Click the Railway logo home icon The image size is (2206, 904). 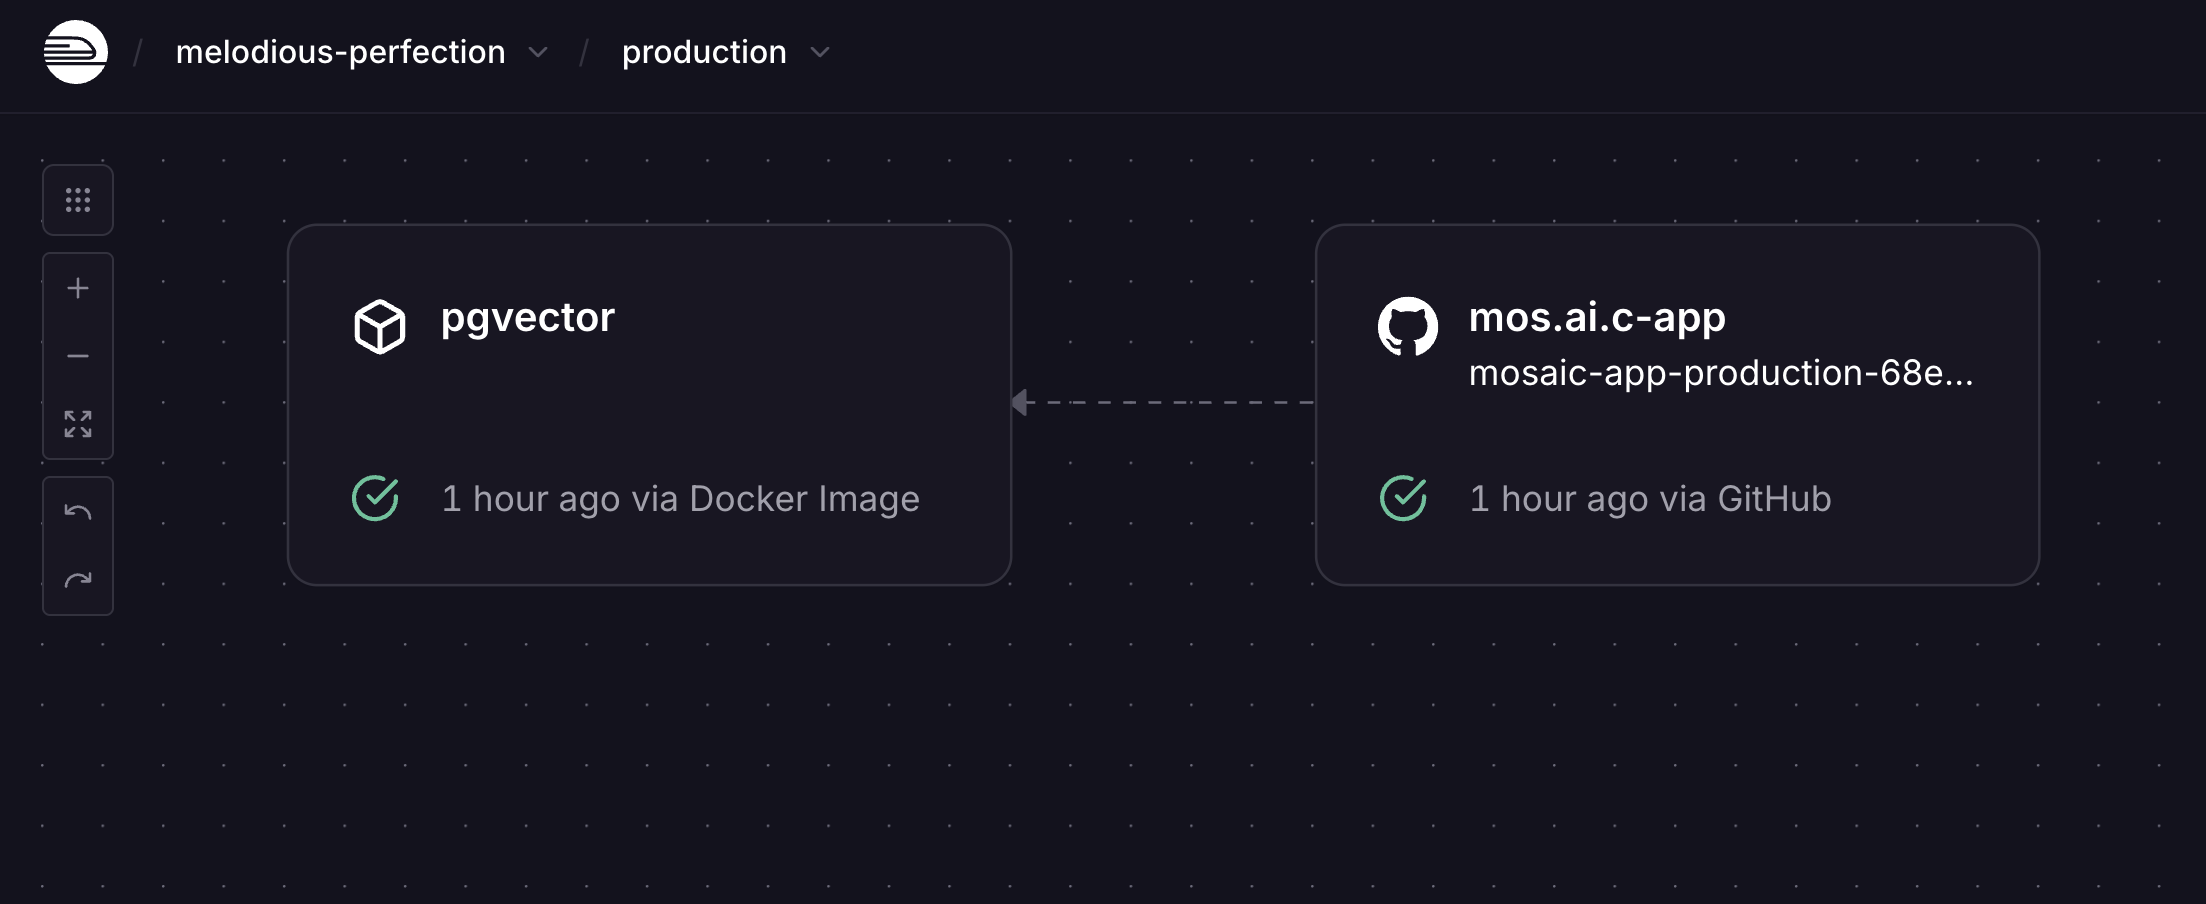click(x=76, y=52)
